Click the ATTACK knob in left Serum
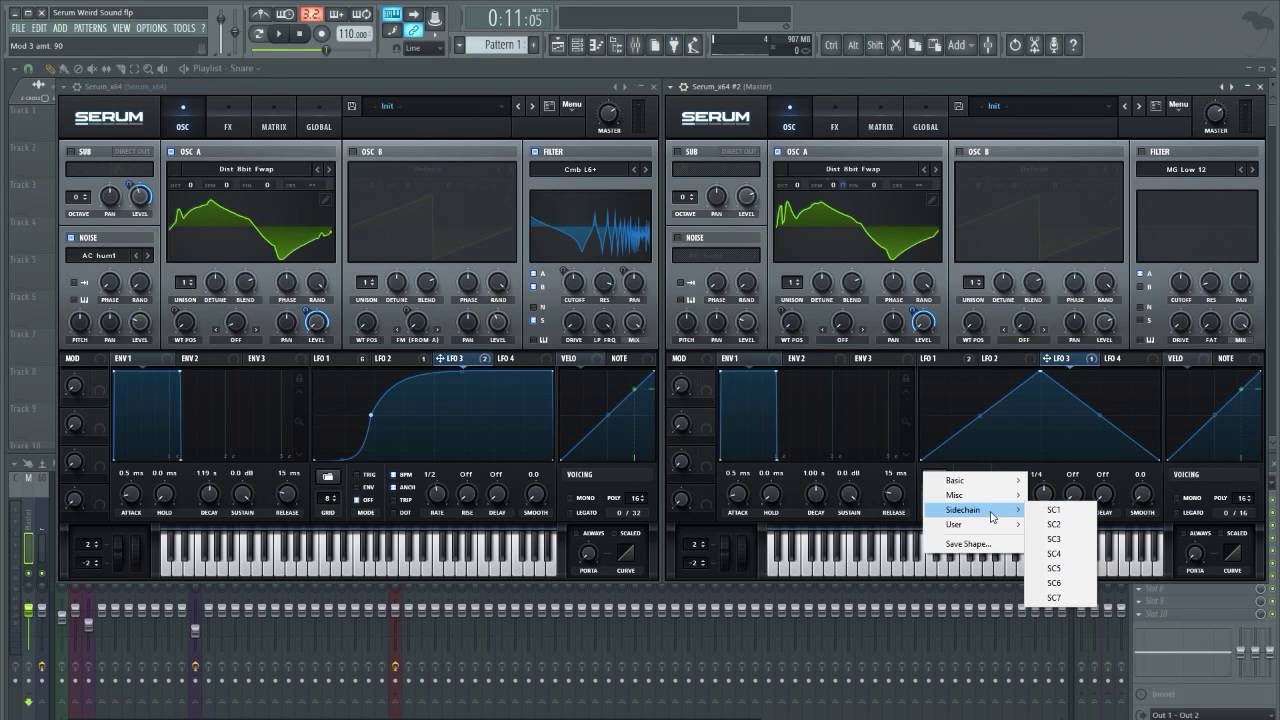 tap(130, 494)
